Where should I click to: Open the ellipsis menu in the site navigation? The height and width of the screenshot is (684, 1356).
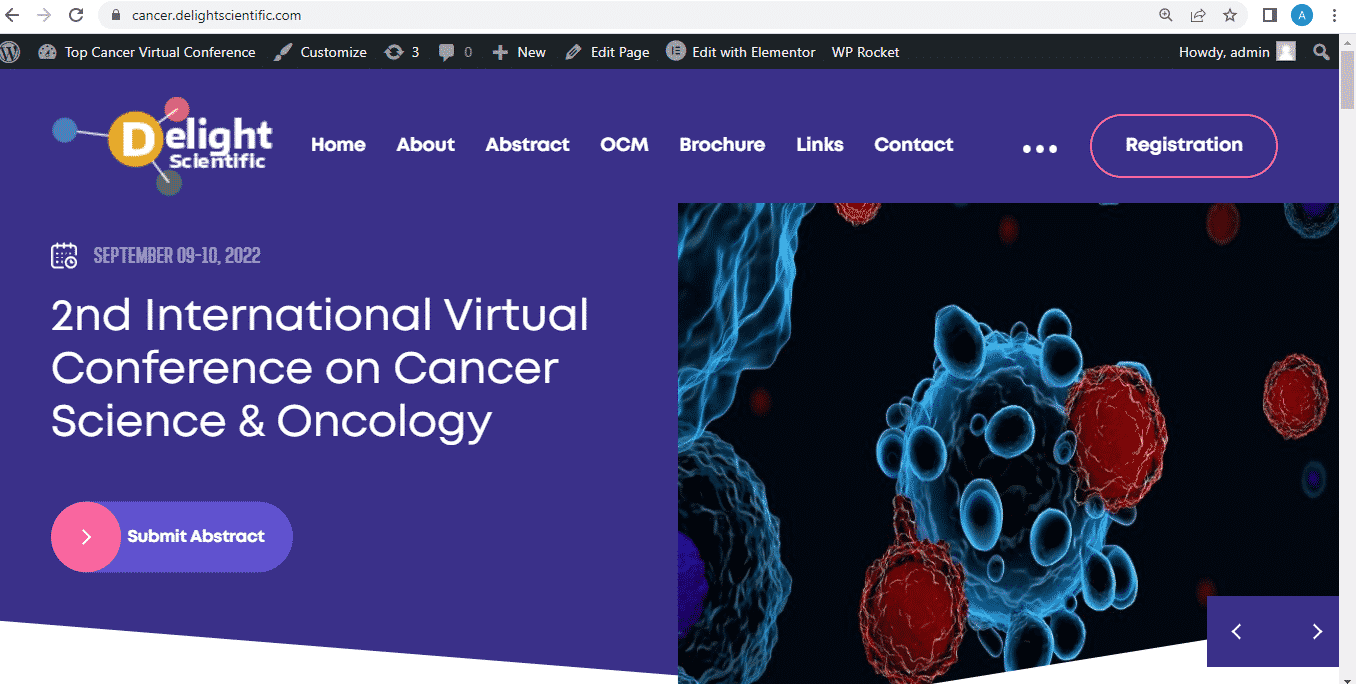click(x=1039, y=148)
